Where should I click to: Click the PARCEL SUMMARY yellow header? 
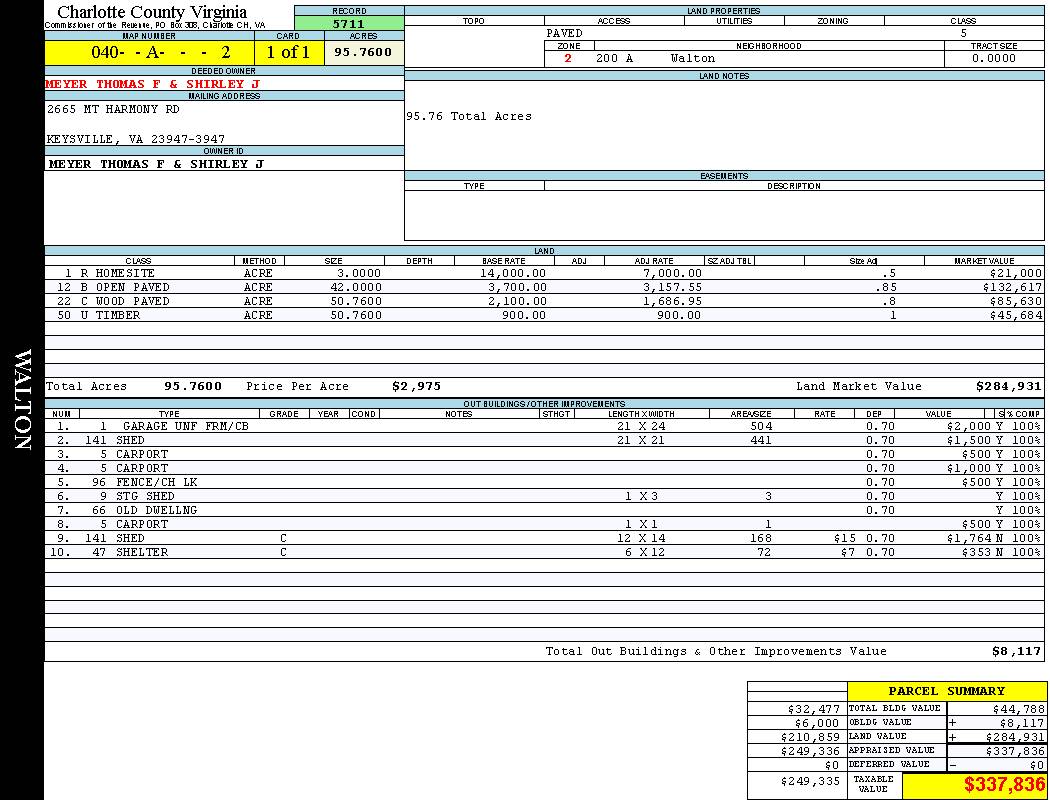(x=946, y=691)
